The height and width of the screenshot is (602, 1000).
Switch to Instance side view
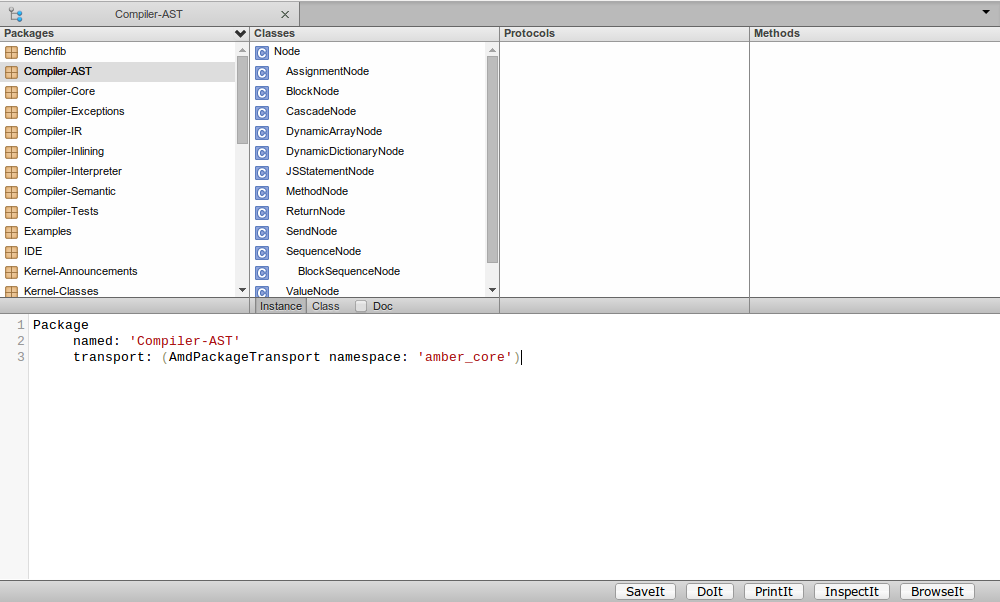[x=281, y=306]
